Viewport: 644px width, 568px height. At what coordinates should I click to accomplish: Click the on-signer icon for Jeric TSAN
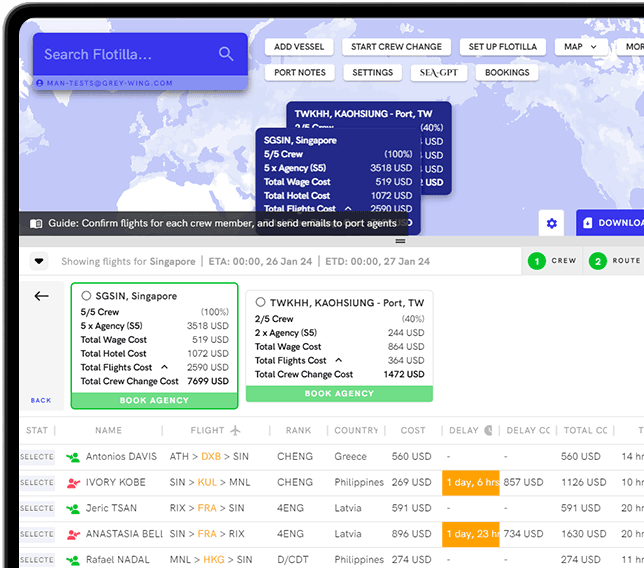[x=73, y=508]
